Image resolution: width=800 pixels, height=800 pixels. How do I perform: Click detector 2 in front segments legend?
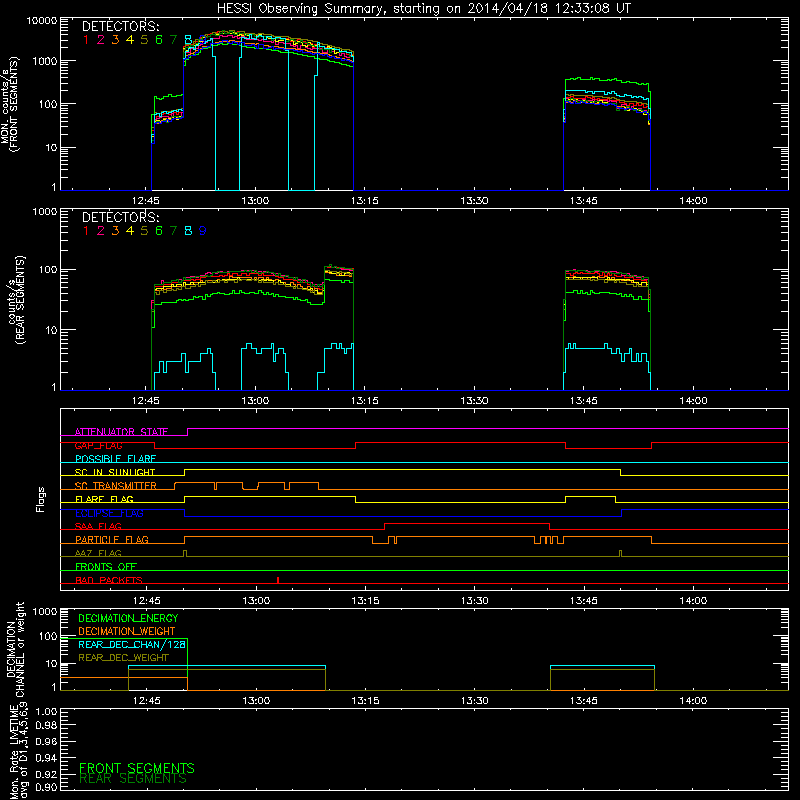101,40
